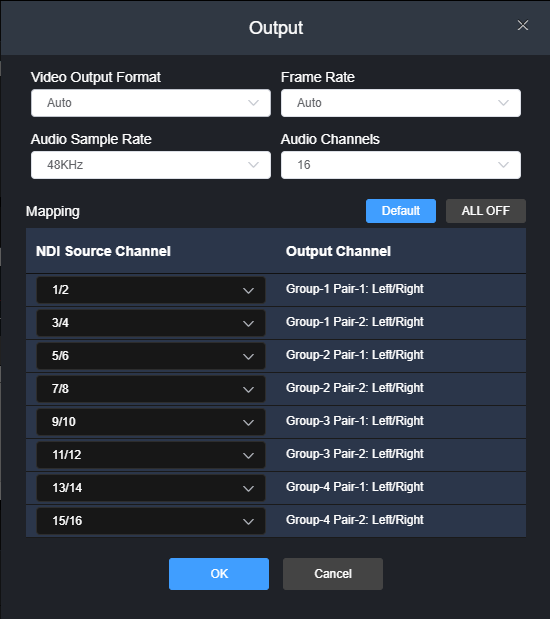Expand the 13/14 NDI source channel selector
Viewport: 550px width, 619px height.
(x=151, y=488)
